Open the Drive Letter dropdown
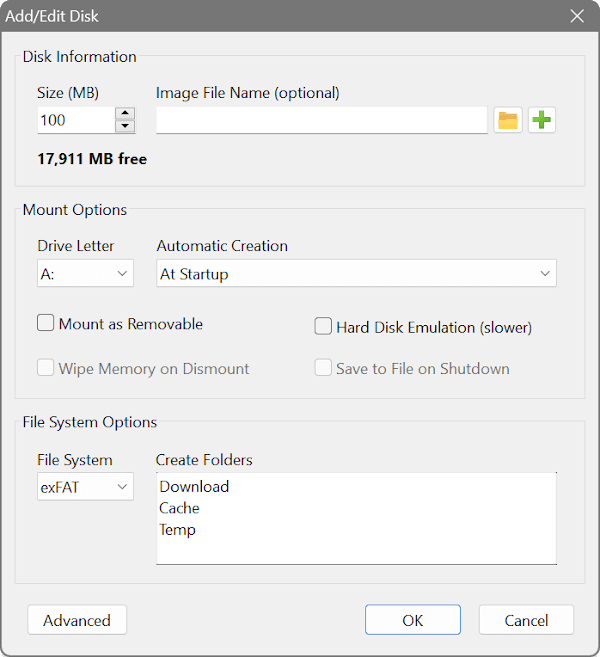 tap(85, 274)
